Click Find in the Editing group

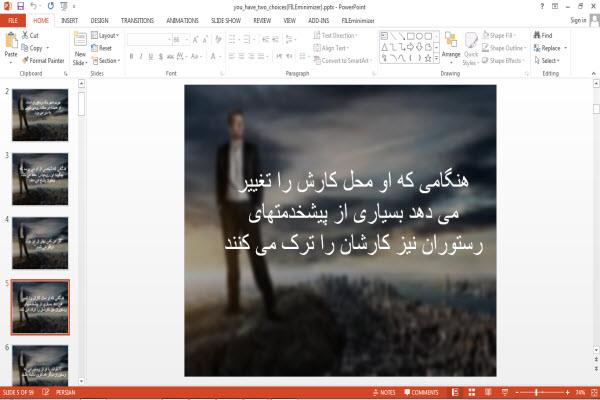543,35
